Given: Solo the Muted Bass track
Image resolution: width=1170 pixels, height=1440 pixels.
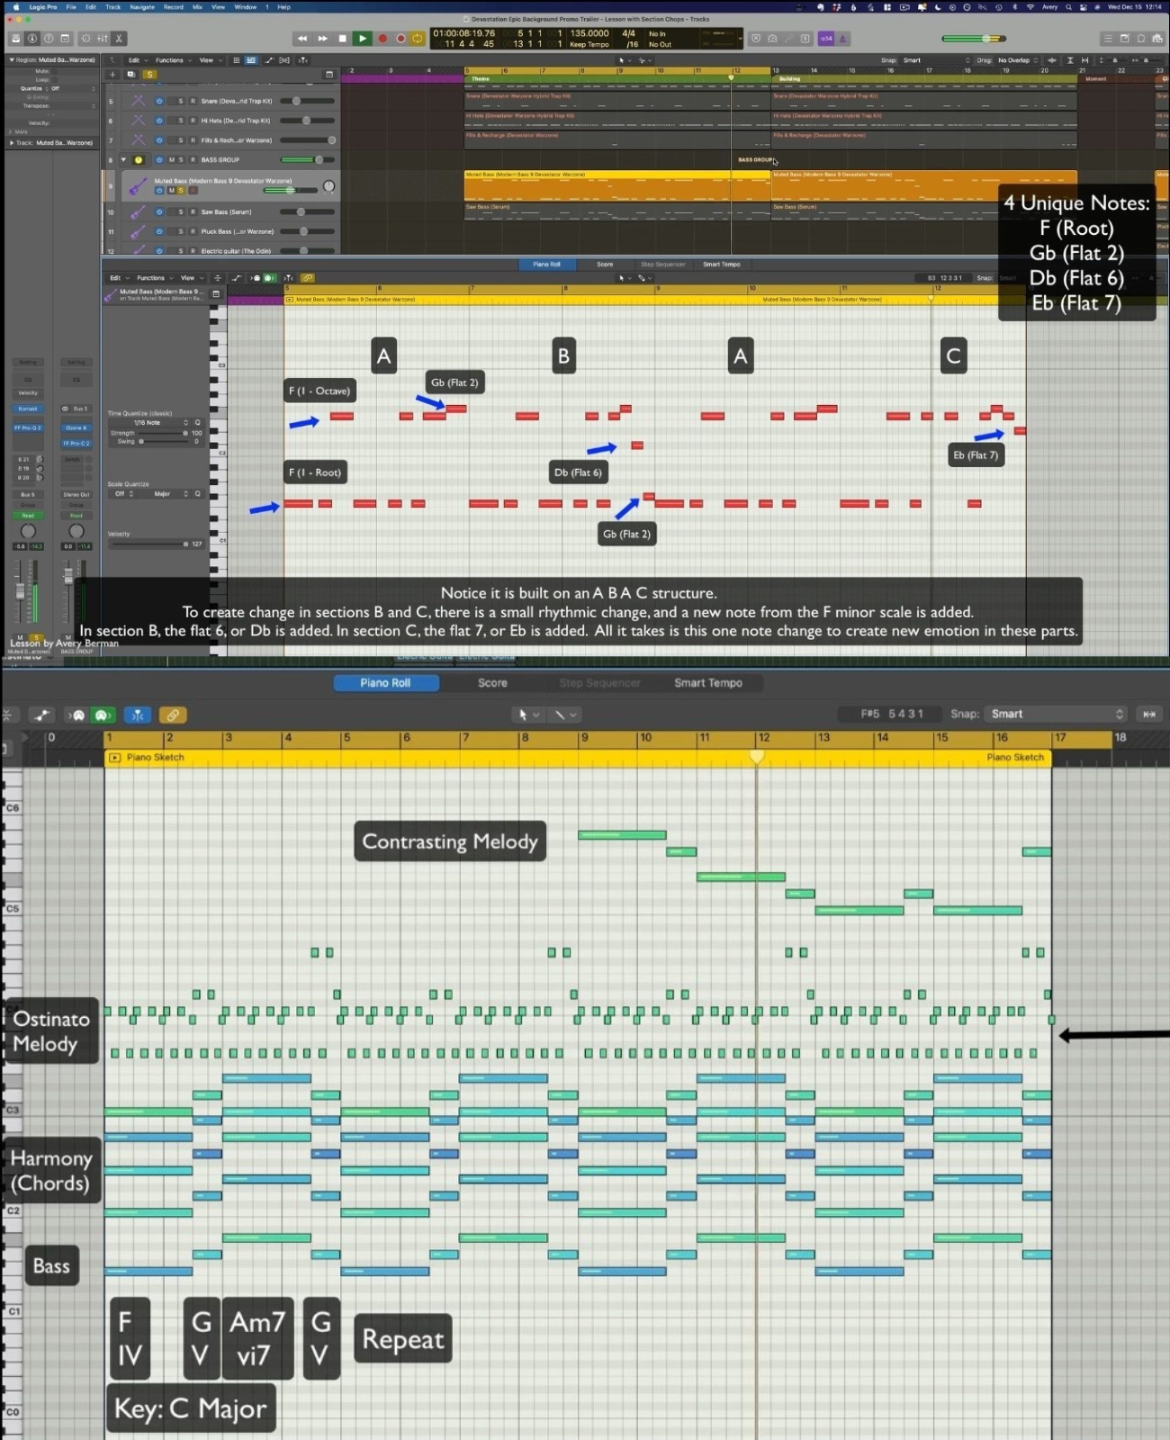Looking at the screenshot, I should pos(180,190).
